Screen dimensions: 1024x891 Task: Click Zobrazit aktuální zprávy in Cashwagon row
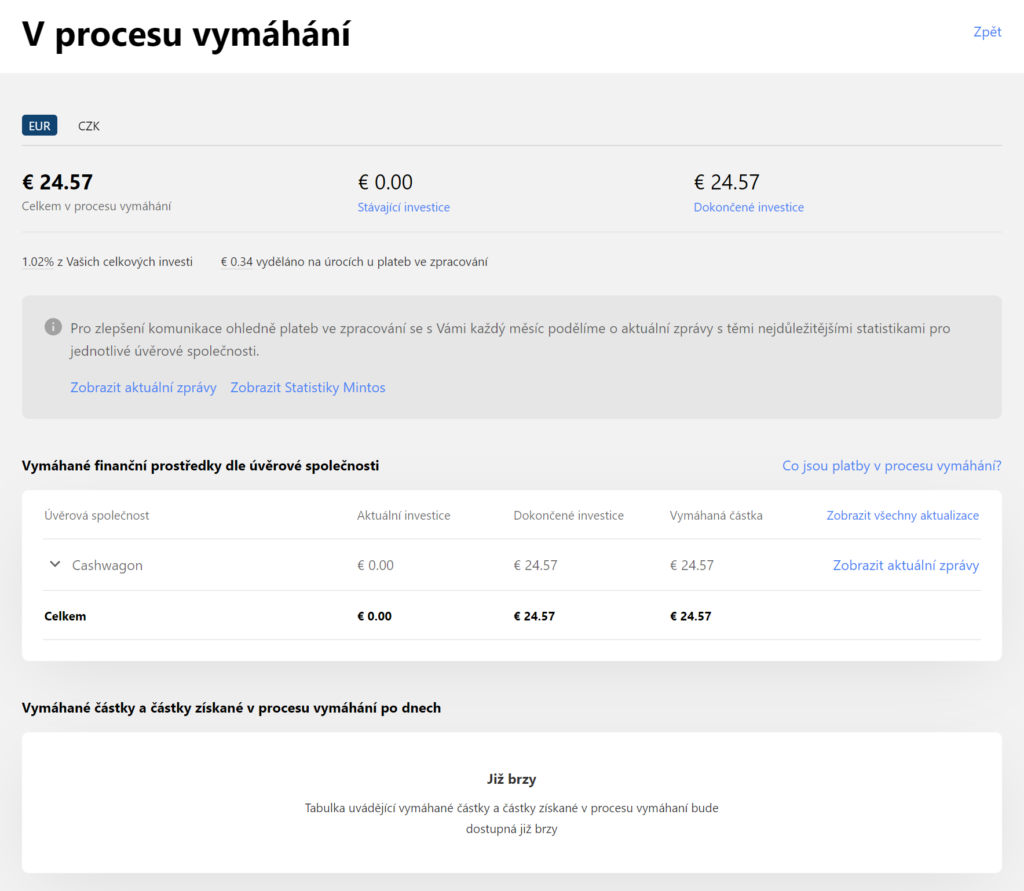pyautogui.click(x=906, y=566)
